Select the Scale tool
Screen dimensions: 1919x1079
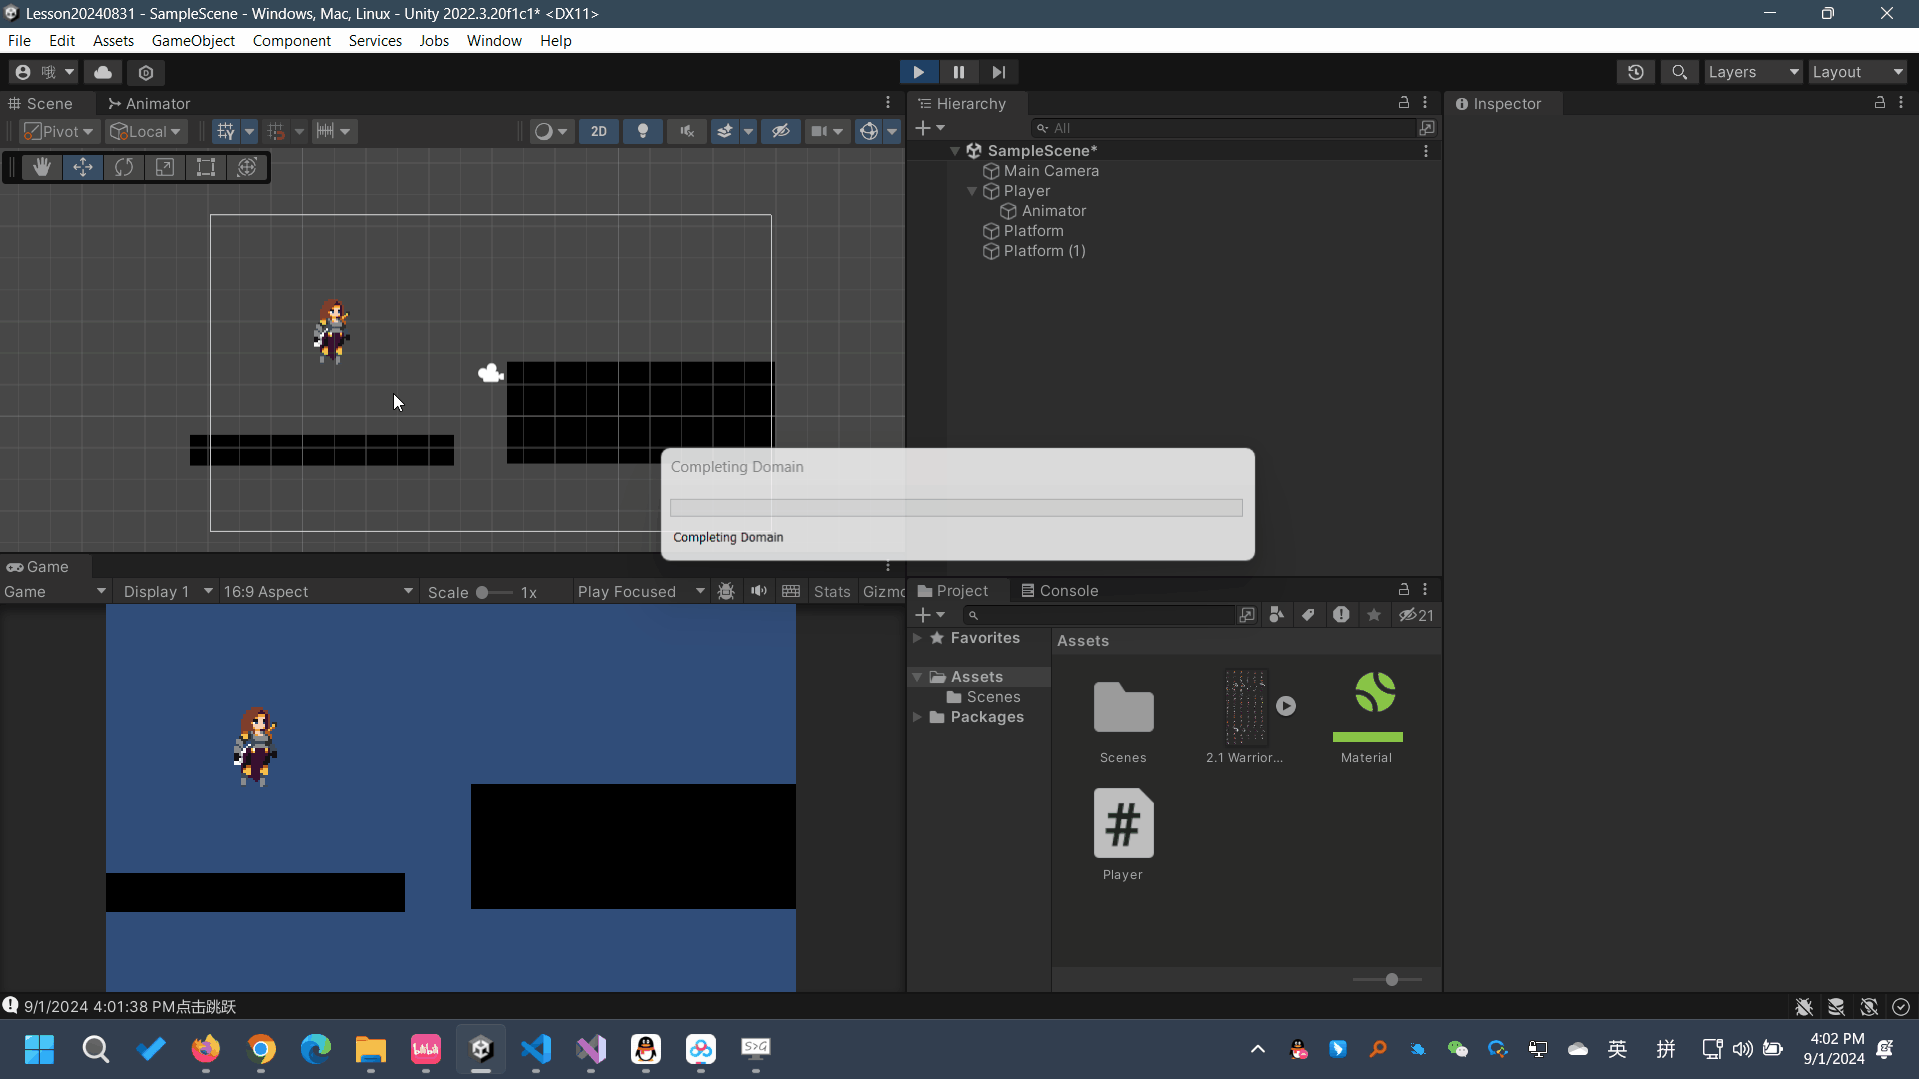pyautogui.click(x=165, y=167)
